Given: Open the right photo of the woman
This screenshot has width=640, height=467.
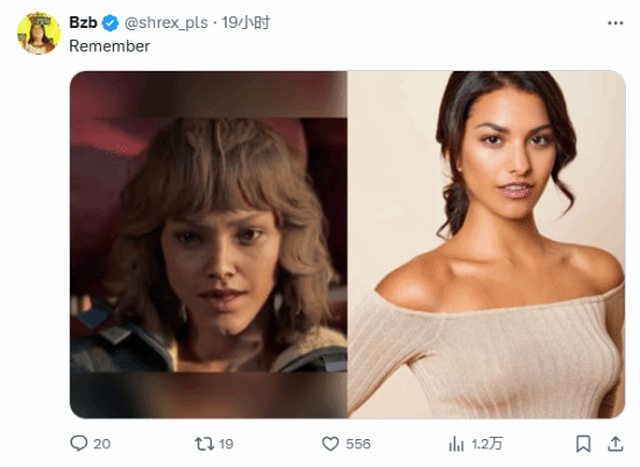Looking at the screenshot, I should coord(486,244).
